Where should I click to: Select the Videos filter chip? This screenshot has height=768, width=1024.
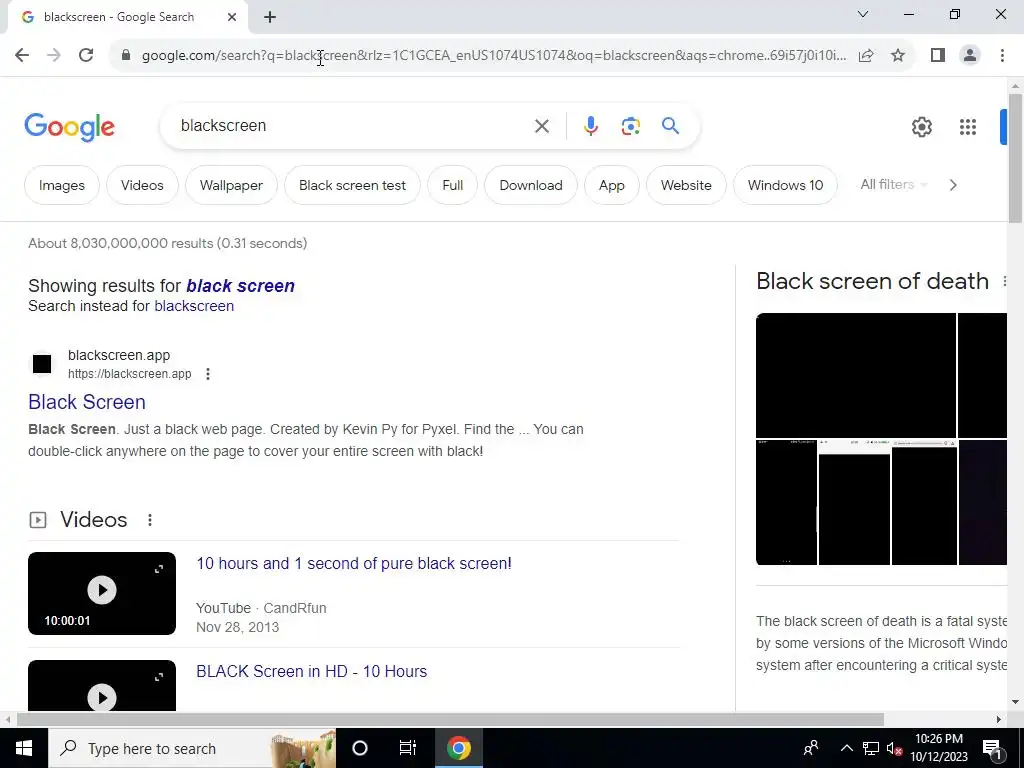pos(142,185)
